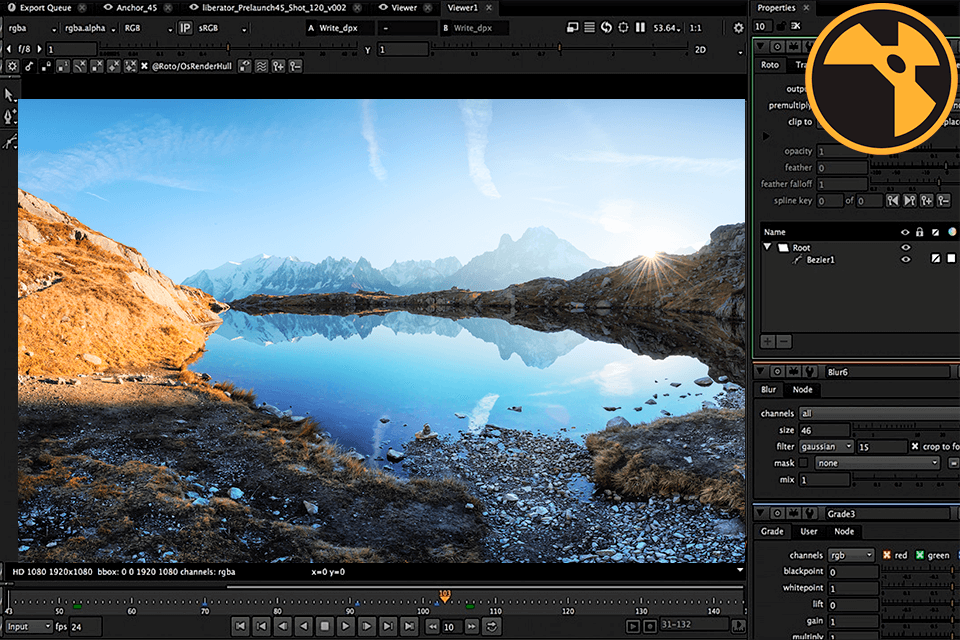Open the rgba.alpha channel dropdown

coord(90,28)
